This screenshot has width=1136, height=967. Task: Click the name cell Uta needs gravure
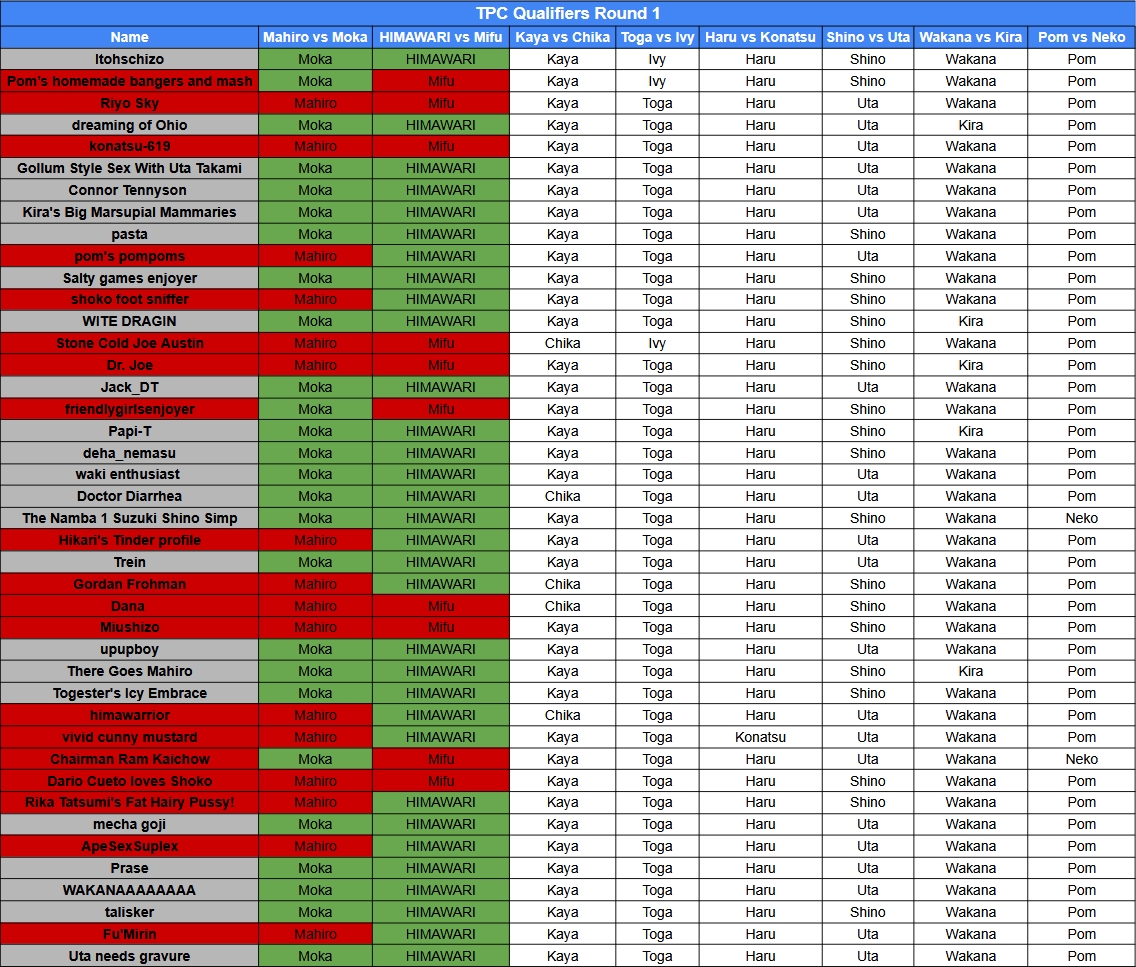tap(130, 956)
